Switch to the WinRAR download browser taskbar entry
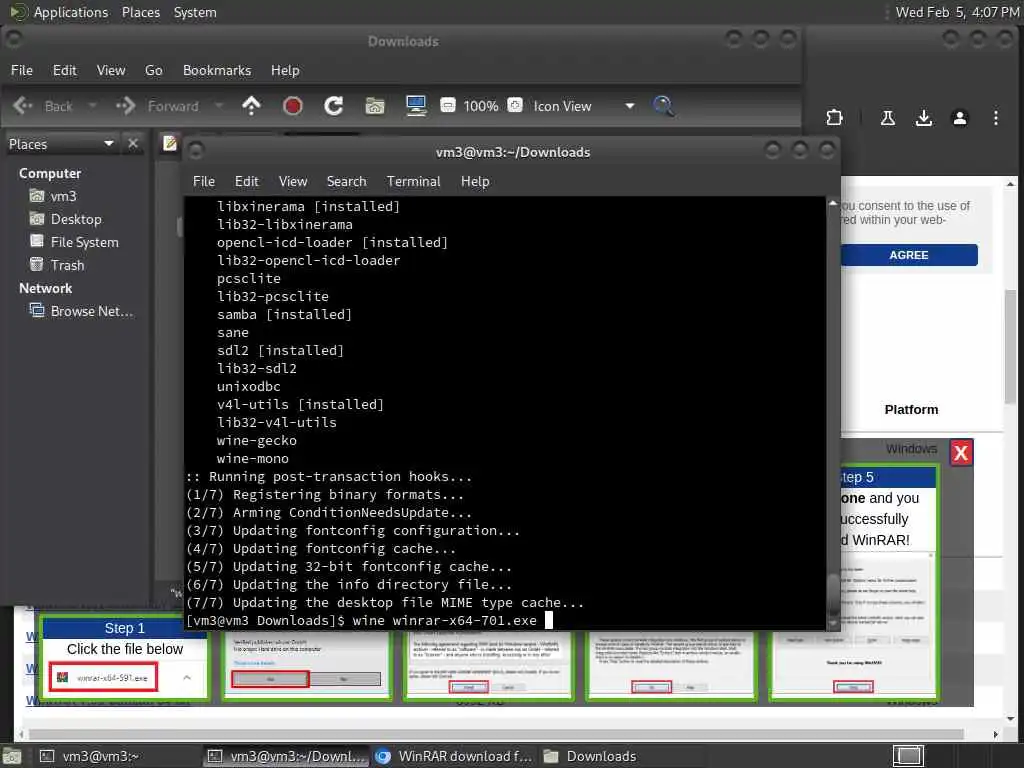The width and height of the screenshot is (1024, 768). click(x=455, y=756)
